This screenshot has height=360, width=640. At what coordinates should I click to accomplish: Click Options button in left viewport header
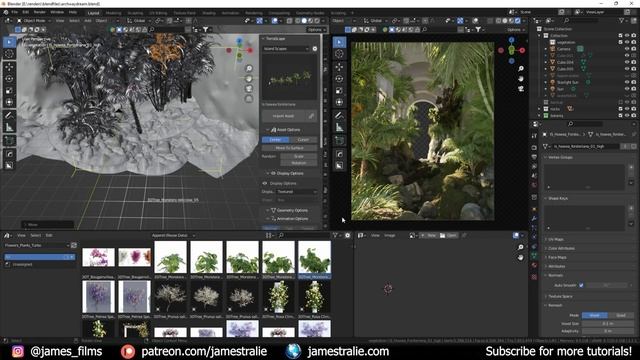(316, 29)
